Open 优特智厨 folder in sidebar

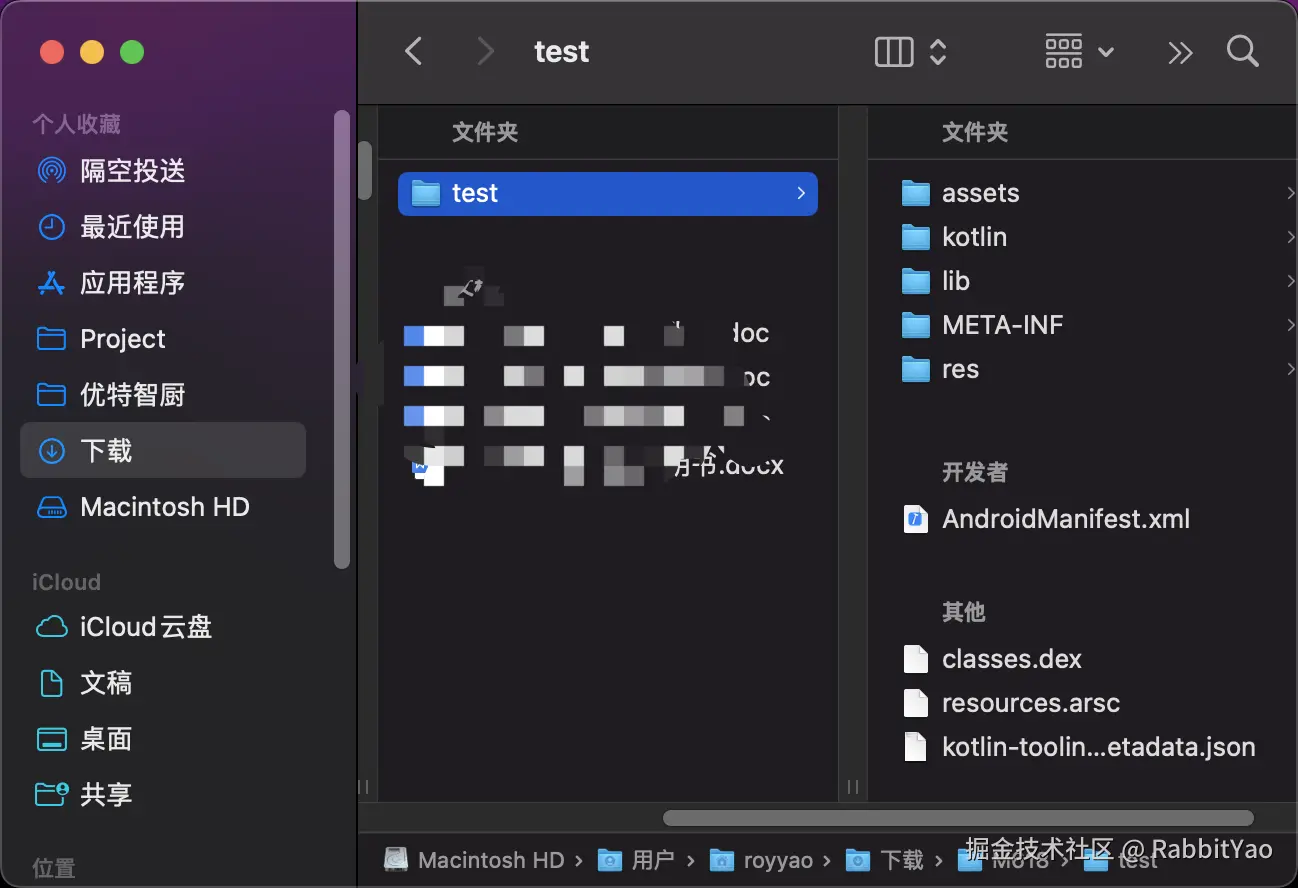(163, 395)
